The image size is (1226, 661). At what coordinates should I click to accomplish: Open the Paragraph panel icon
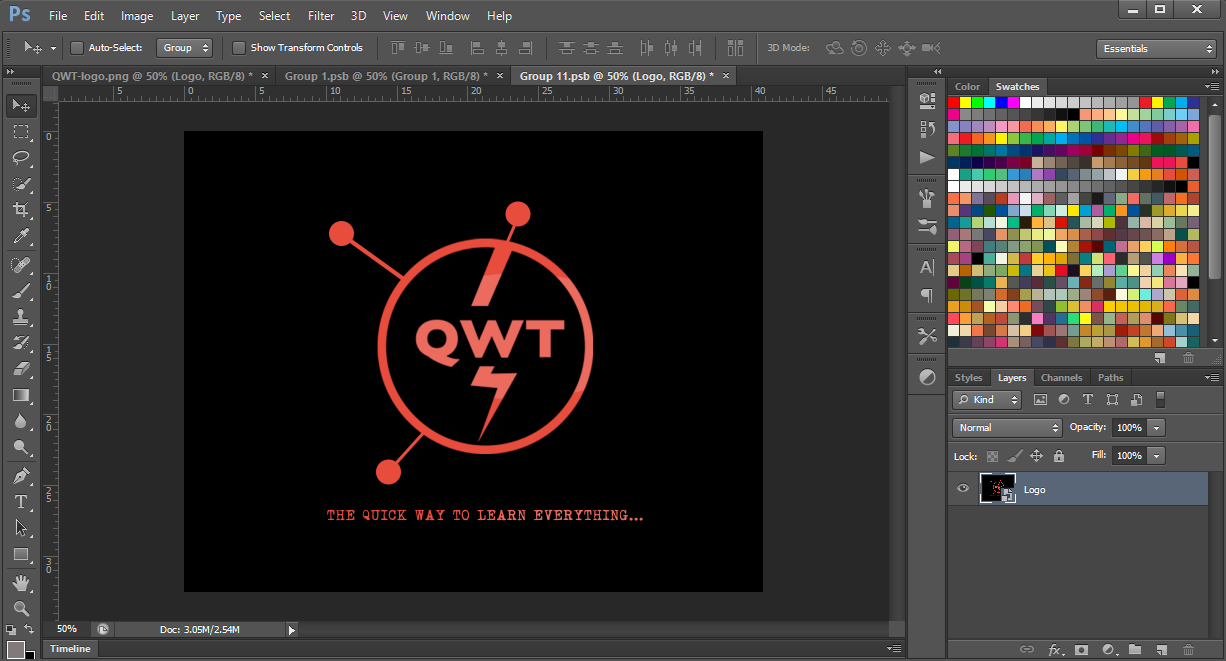(926, 296)
